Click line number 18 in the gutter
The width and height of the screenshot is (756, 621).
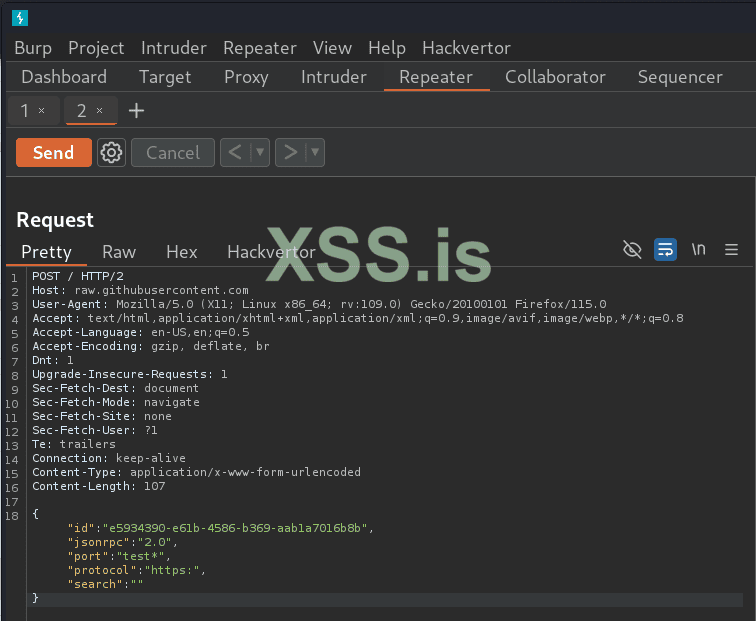coord(12,516)
